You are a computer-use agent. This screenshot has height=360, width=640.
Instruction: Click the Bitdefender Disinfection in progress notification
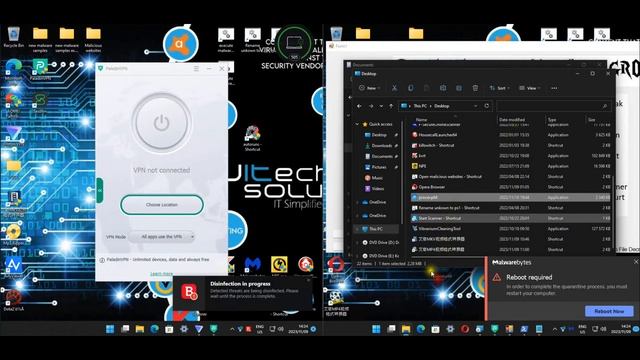click(x=243, y=293)
